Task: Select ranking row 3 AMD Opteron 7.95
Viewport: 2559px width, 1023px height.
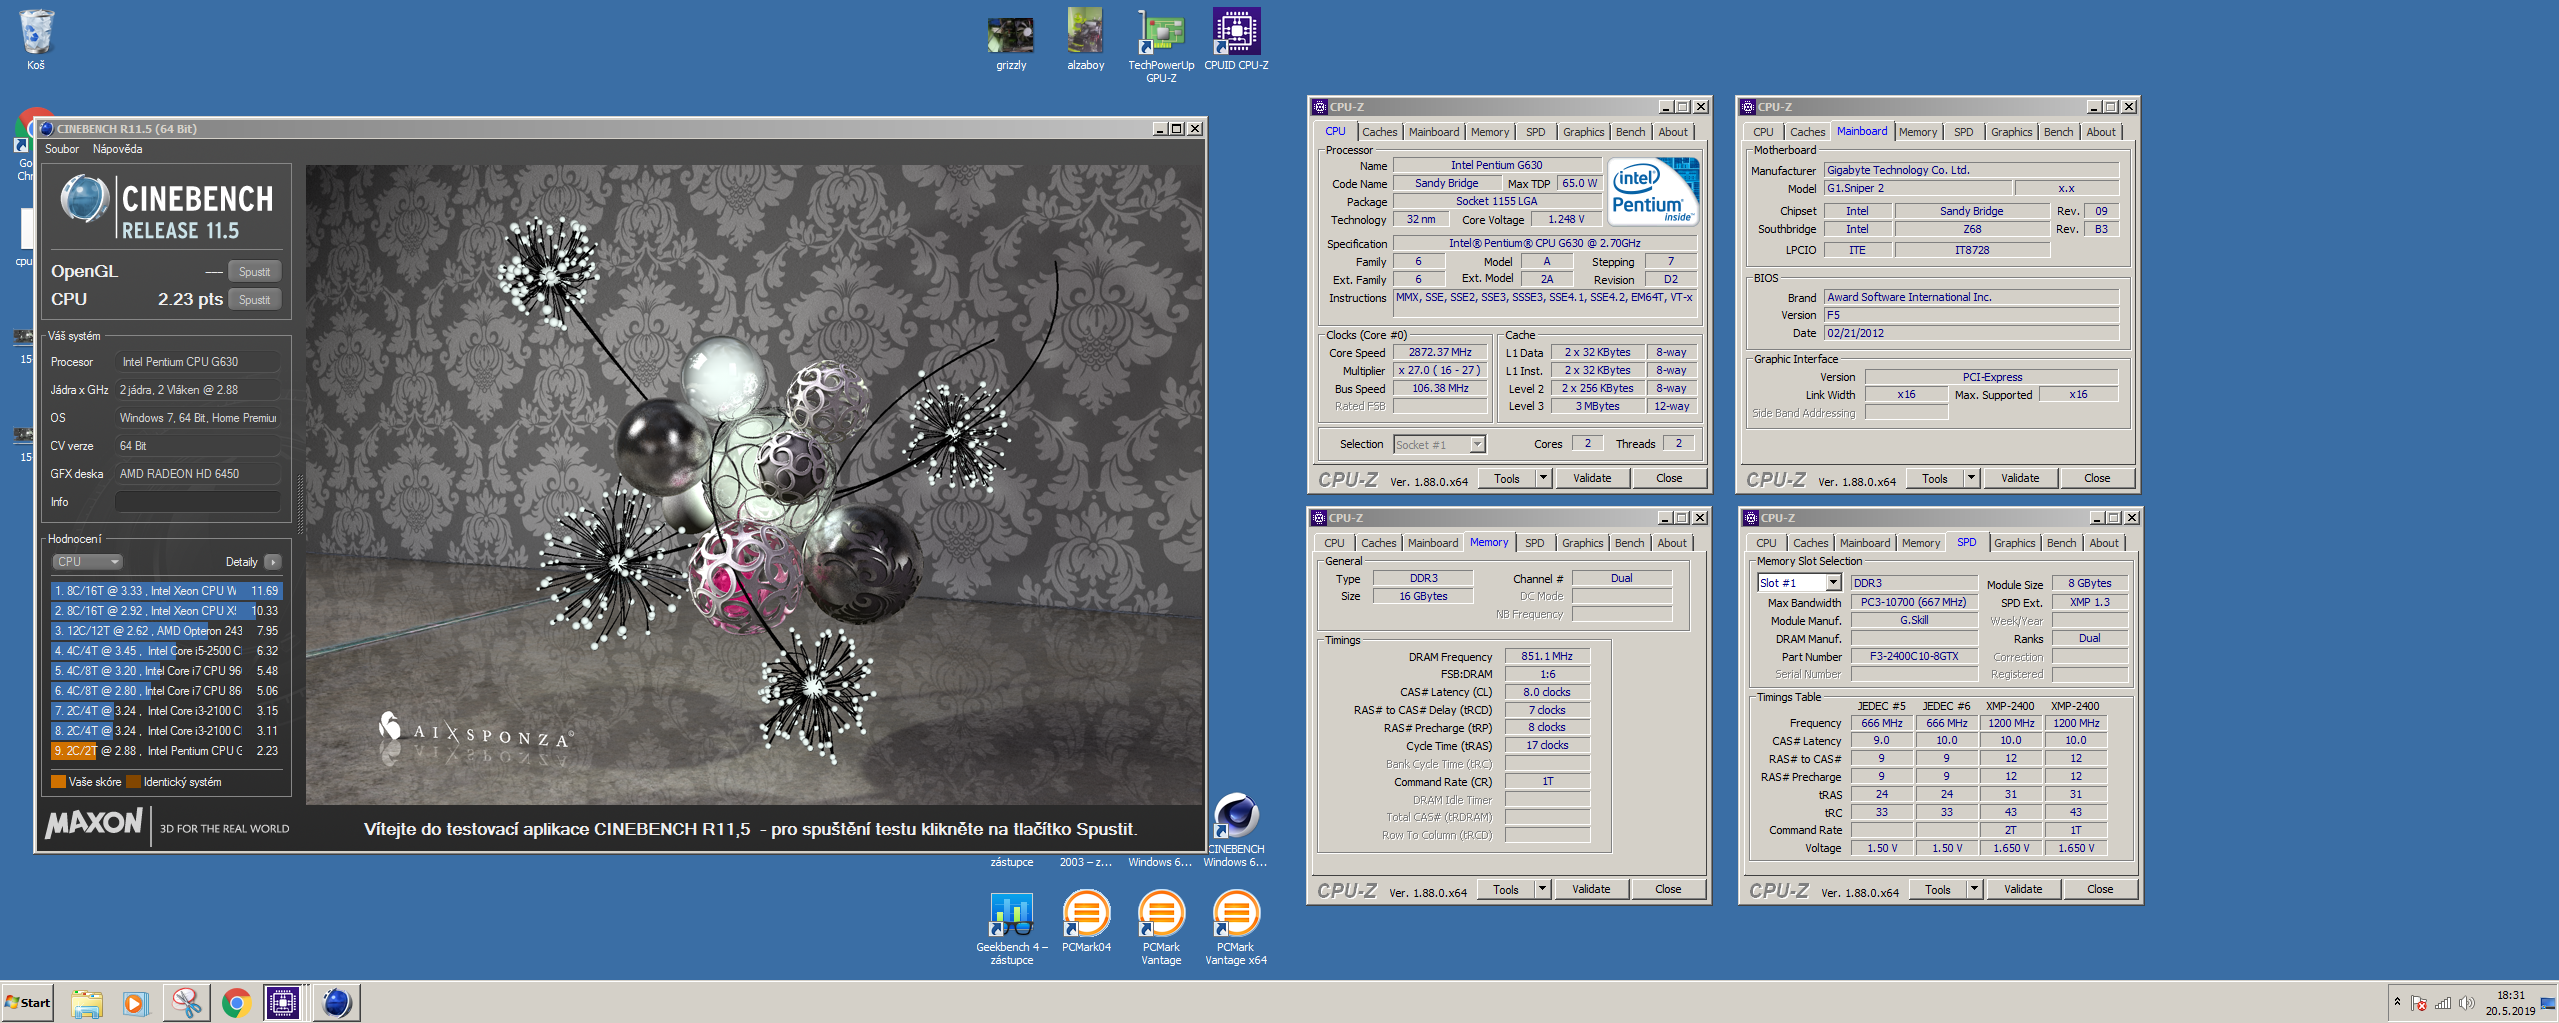Action: click(x=166, y=631)
